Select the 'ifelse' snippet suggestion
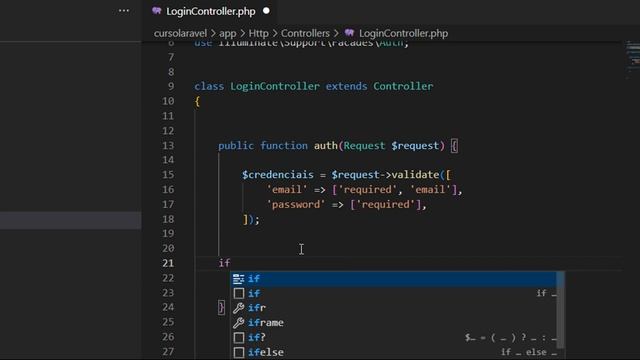 tap(394, 352)
